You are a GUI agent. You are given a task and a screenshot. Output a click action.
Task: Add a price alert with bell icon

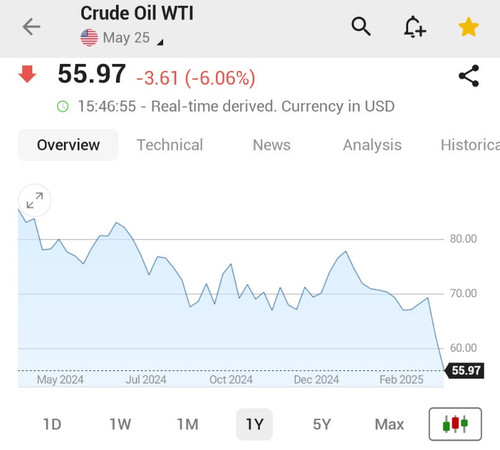[x=415, y=27]
